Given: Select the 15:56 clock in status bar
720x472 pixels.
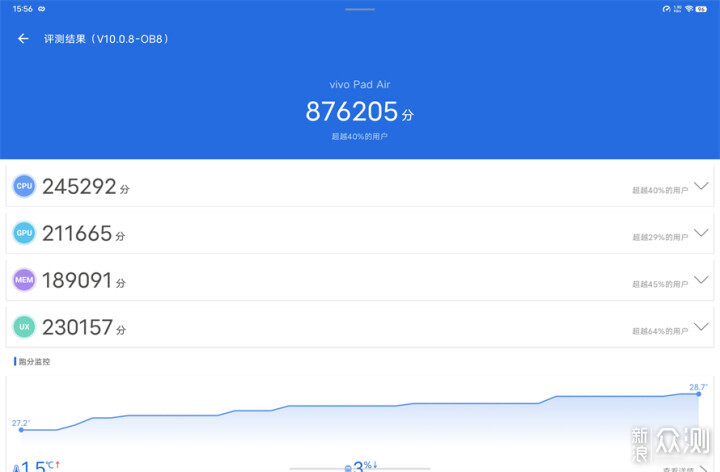Looking at the screenshot, I should point(22,9).
